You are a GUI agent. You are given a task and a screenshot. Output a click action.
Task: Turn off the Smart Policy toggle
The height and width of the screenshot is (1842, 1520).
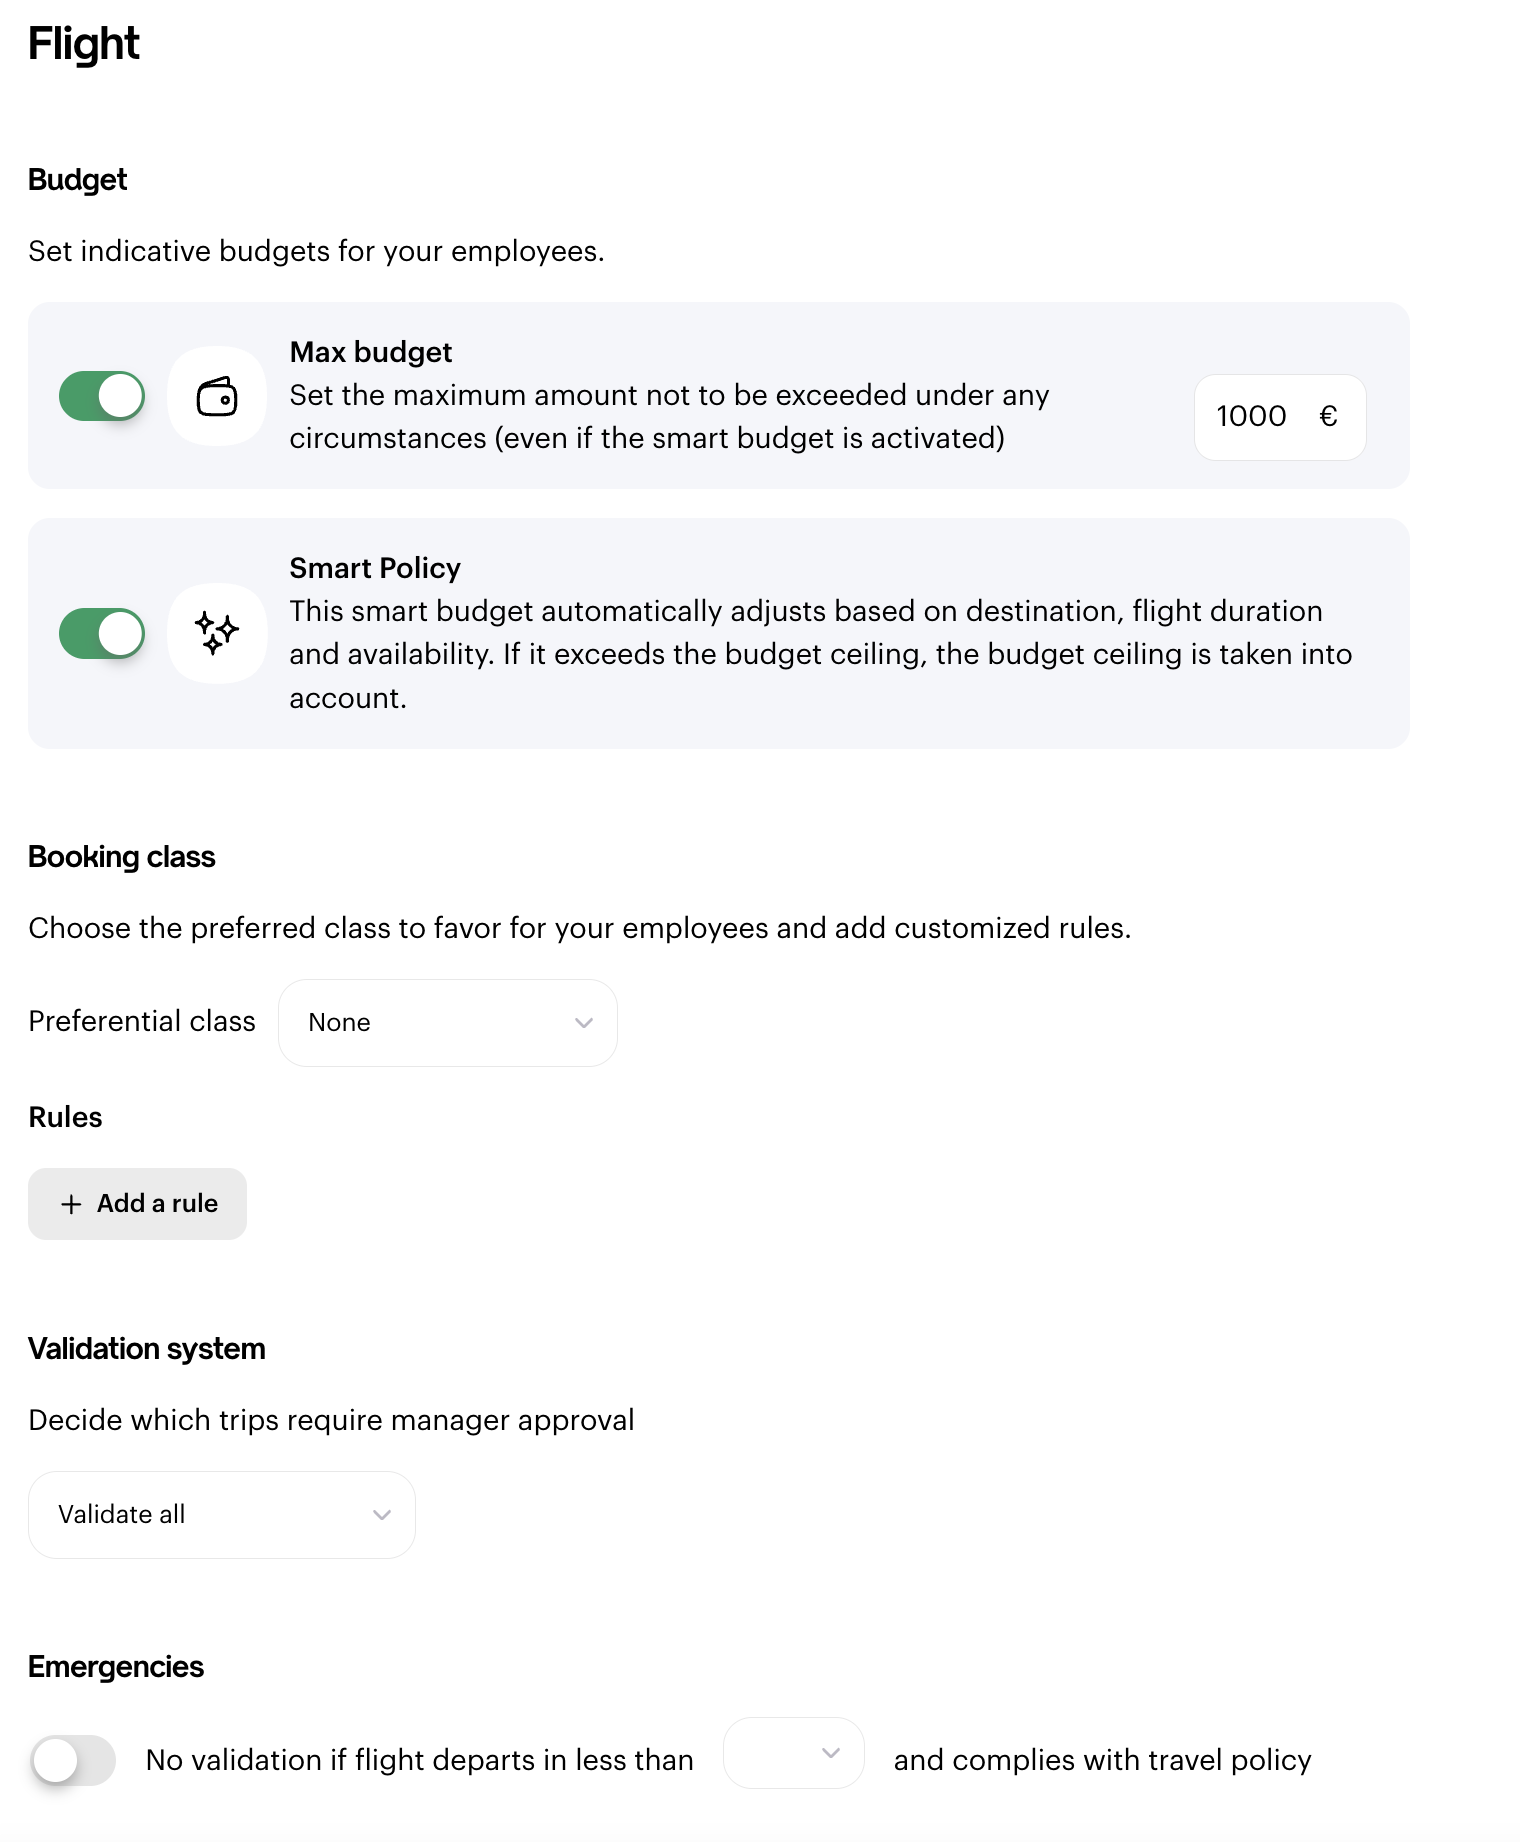(102, 633)
